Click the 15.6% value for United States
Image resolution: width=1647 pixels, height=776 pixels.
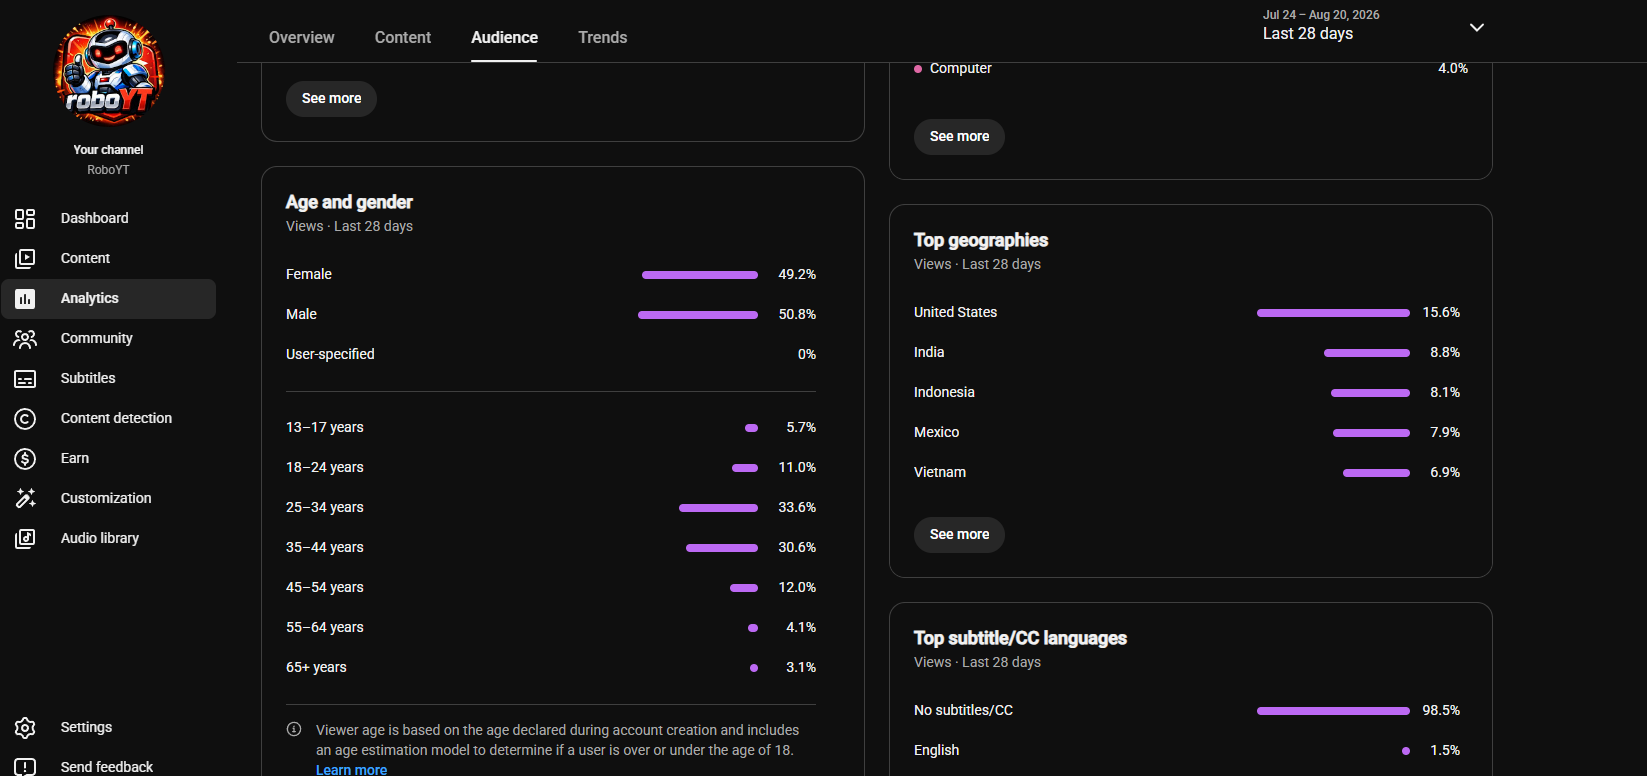tap(1441, 312)
